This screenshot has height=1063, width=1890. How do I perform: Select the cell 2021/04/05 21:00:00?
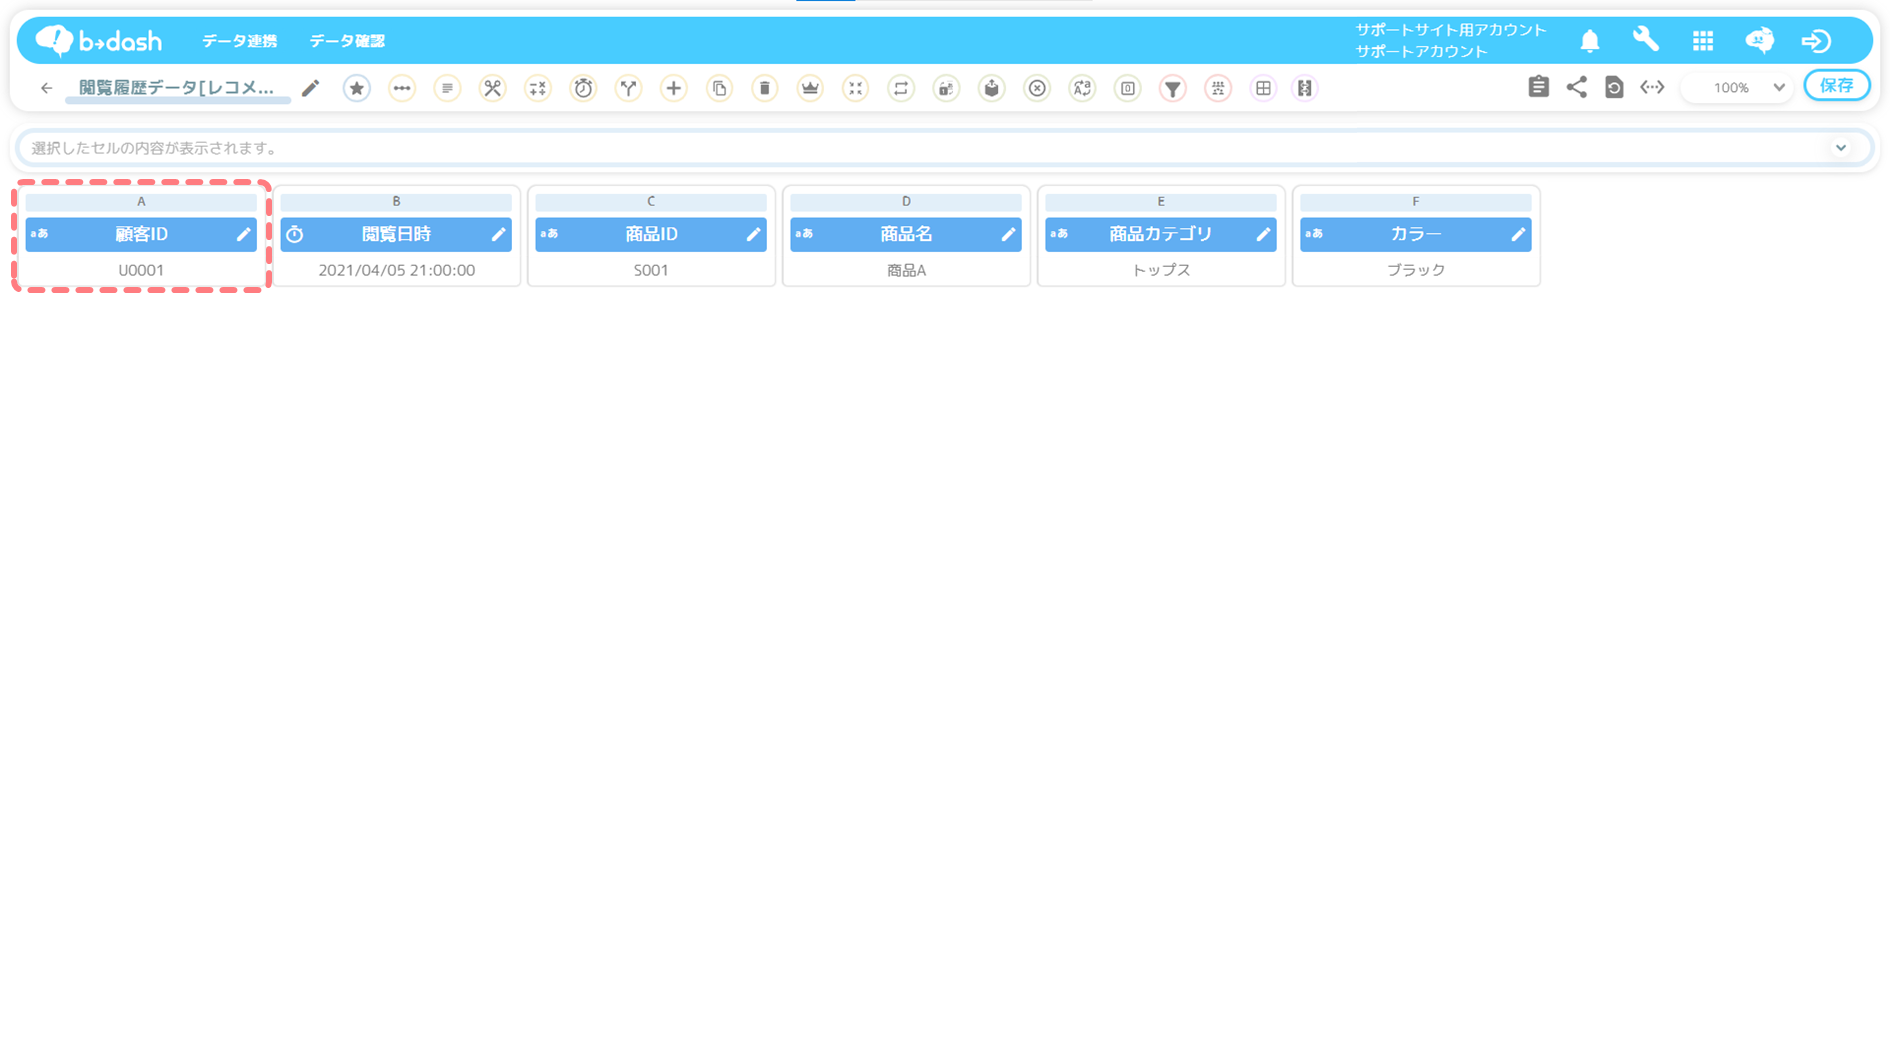click(x=396, y=270)
